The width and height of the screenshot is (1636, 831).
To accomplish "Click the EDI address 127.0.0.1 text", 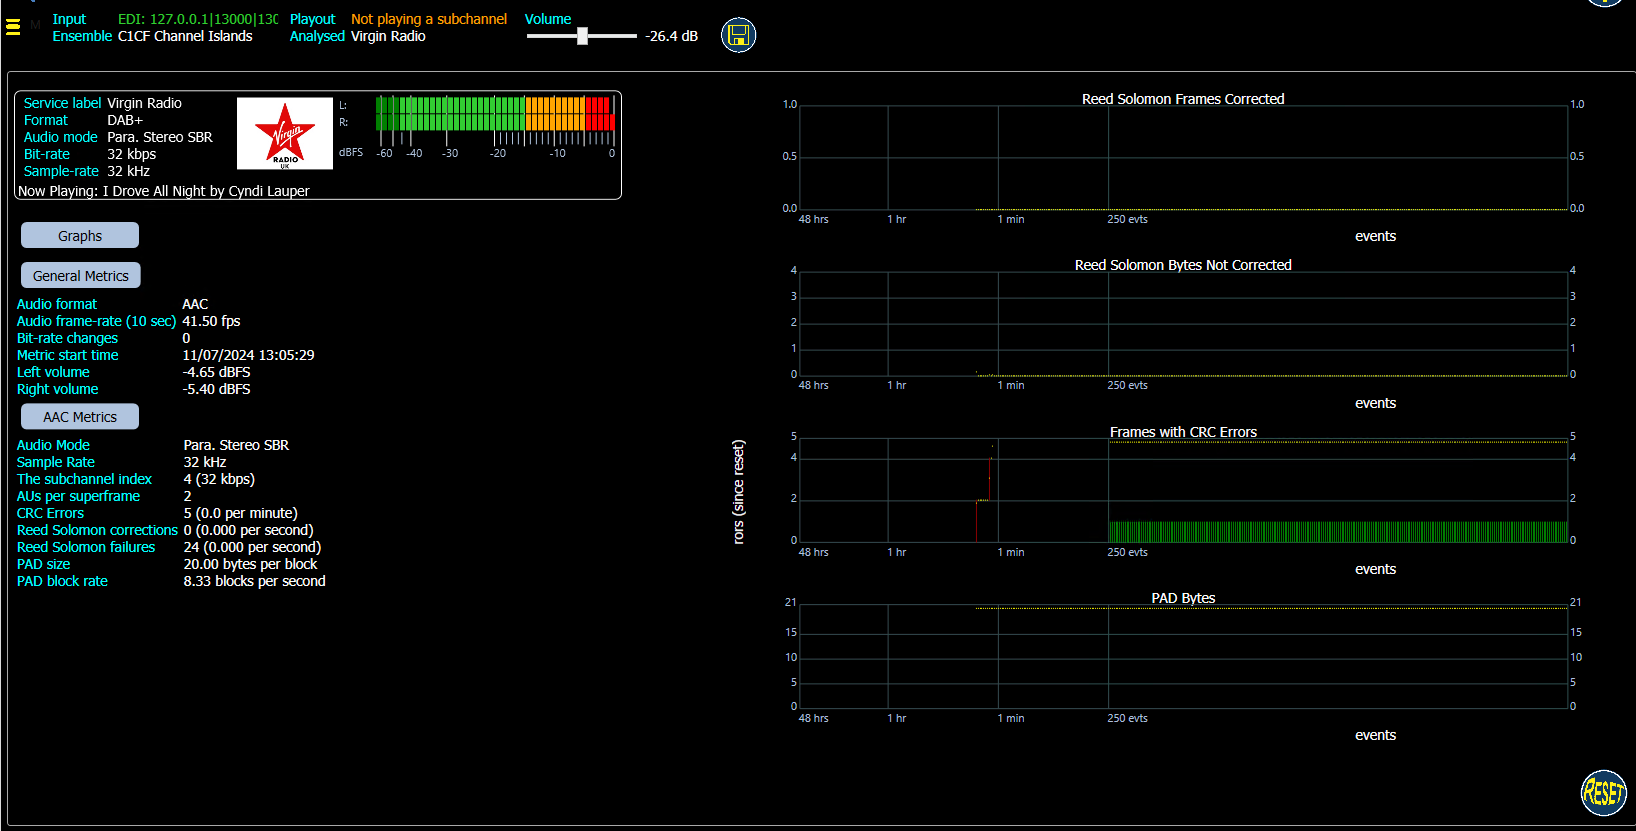I will click(198, 19).
